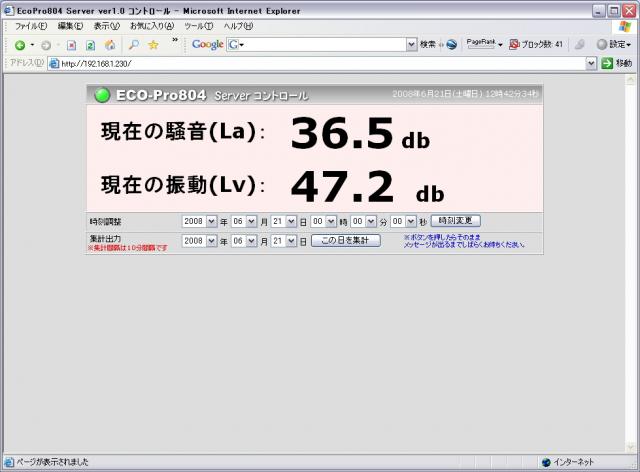Click the globe icon beside 検索
This screenshot has height=472, width=640.
451,45
